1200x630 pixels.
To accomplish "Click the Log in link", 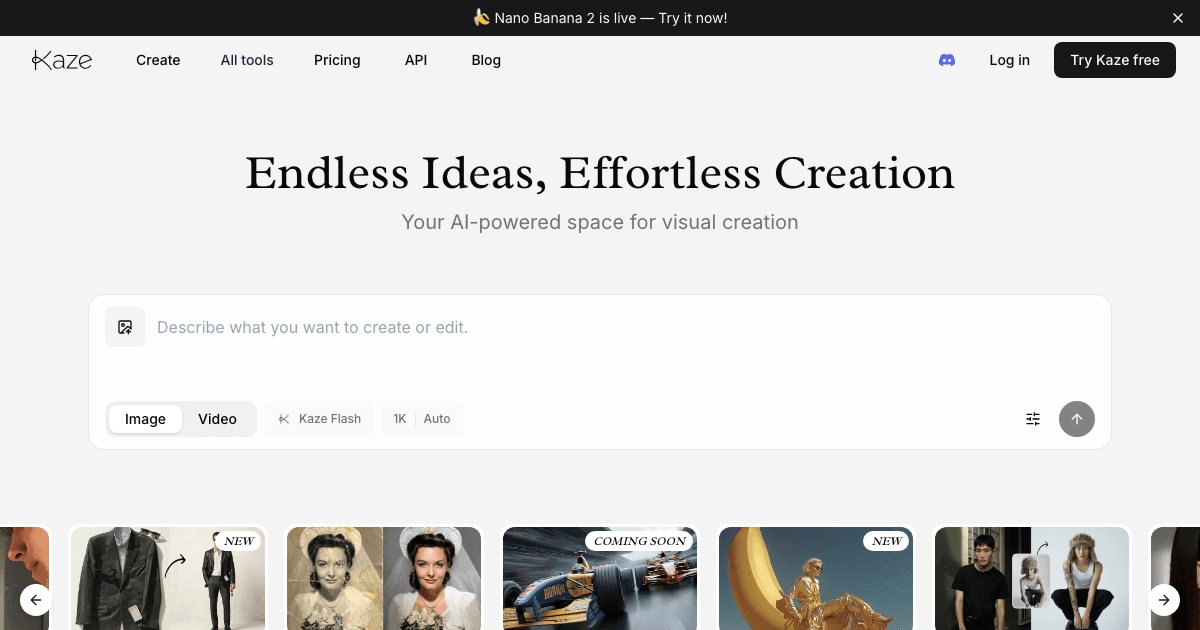I will [1009, 60].
